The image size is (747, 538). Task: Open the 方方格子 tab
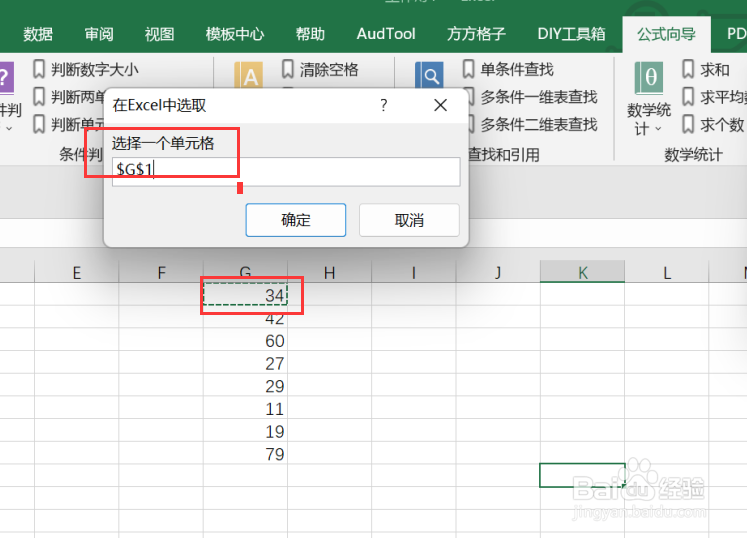476,34
